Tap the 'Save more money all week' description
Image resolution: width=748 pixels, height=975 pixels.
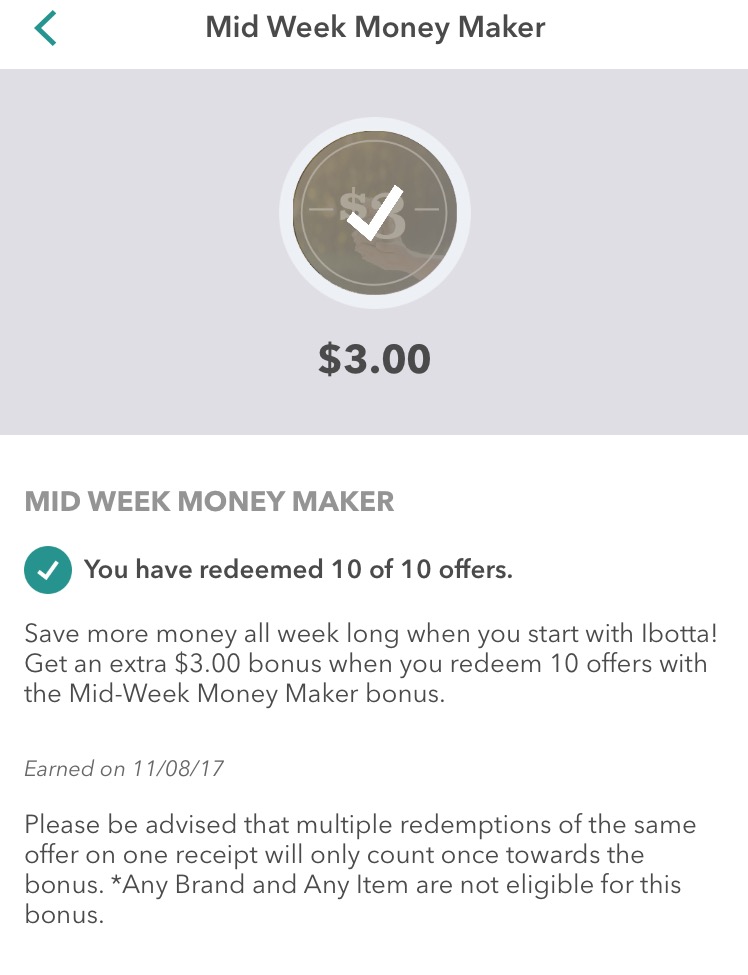pyautogui.click(x=371, y=663)
